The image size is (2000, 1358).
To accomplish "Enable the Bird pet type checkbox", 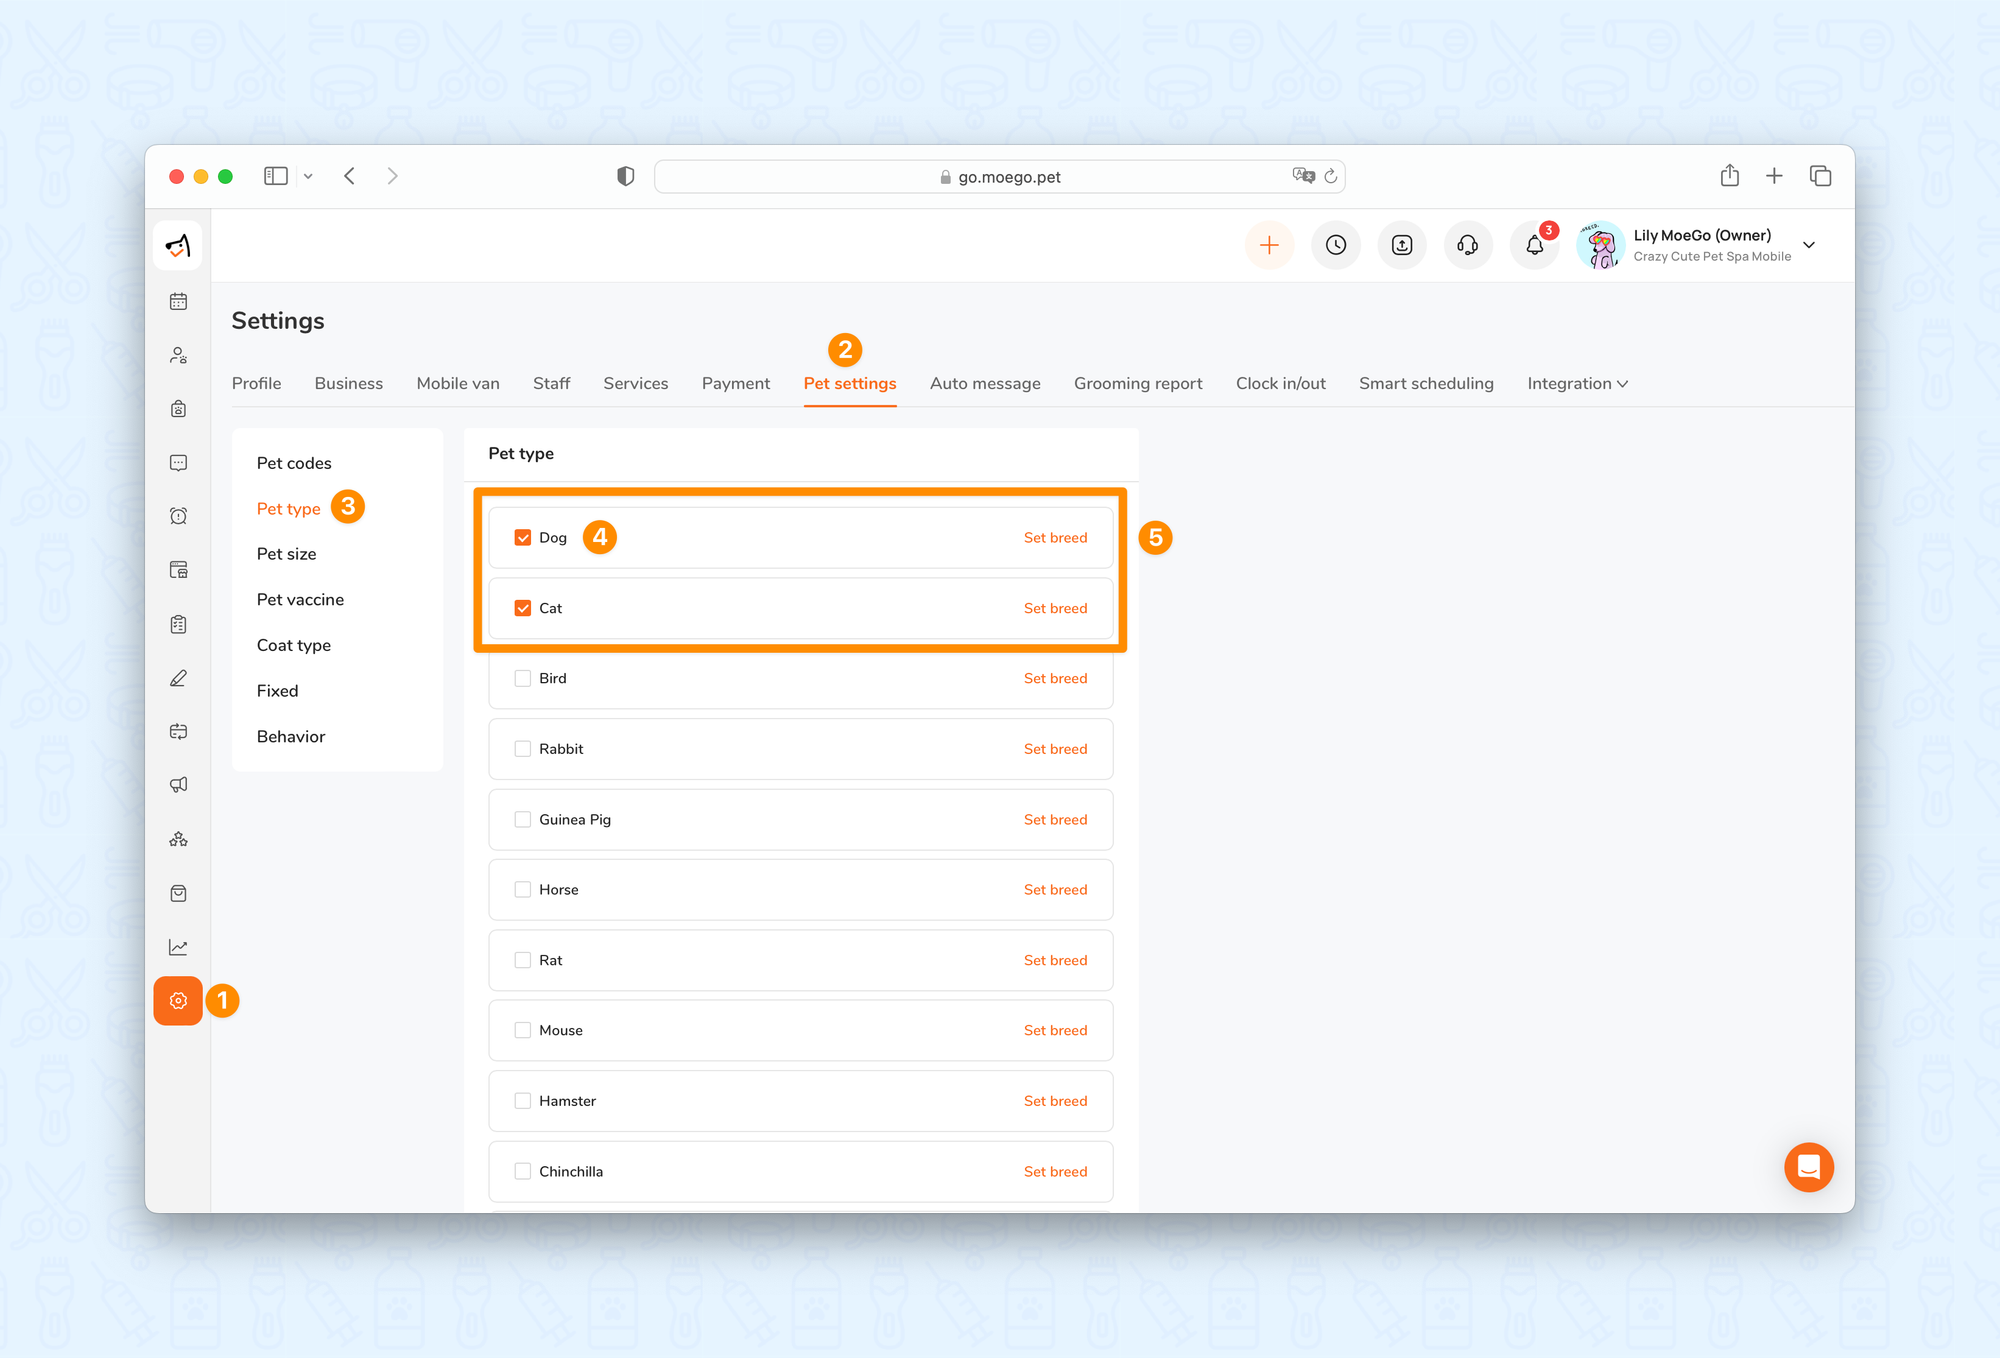I will pos(523,678).
